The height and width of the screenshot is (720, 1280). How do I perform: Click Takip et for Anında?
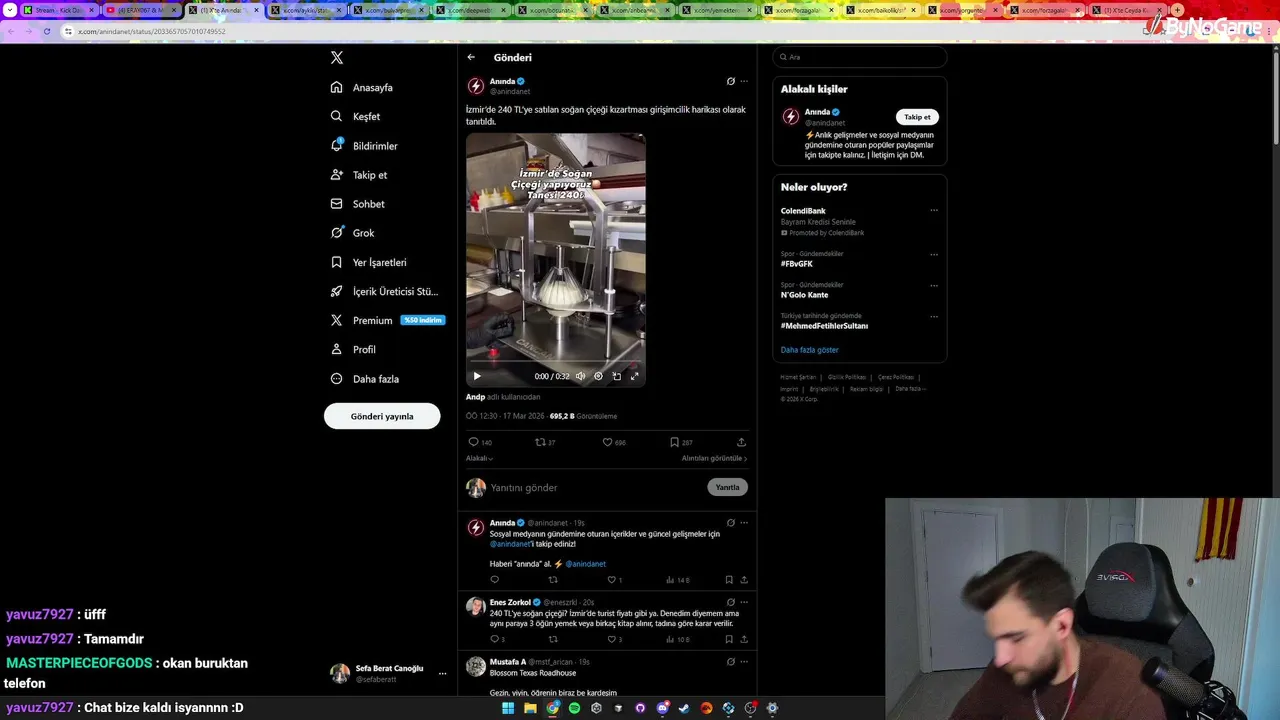[917, 117]
